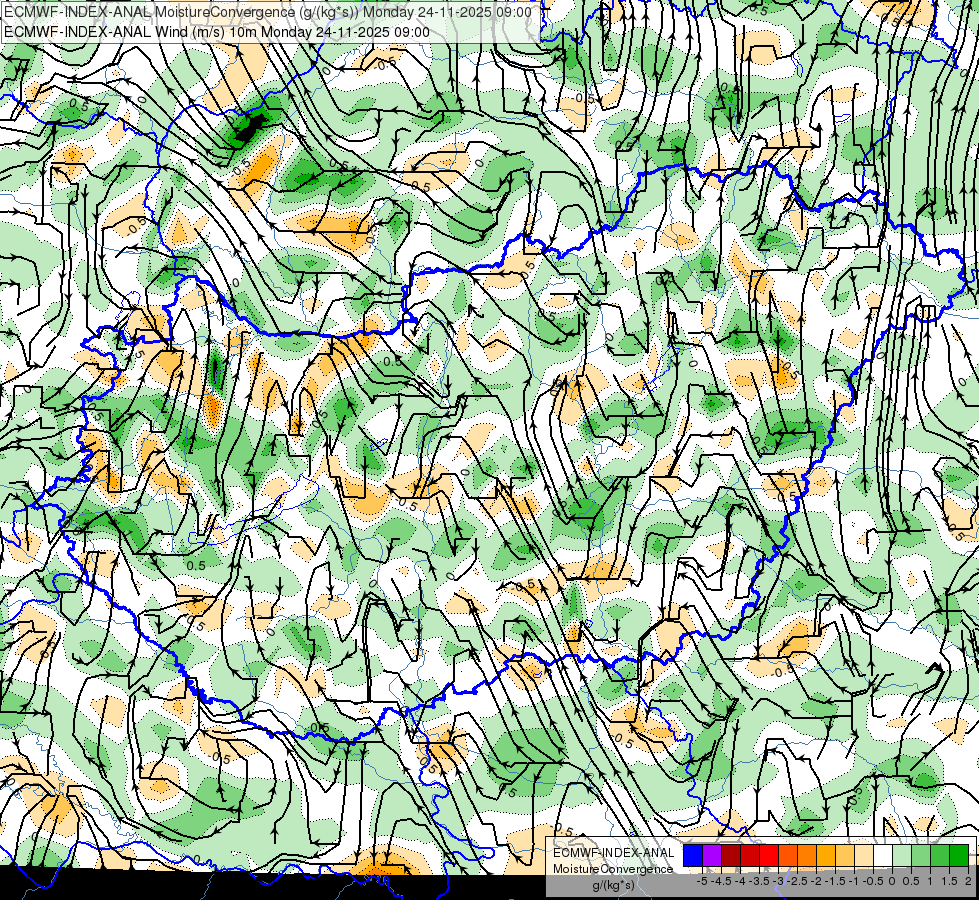Click the purple legend color swatch
Image resolution: width=979 pixels, height=900 pixels.
point(712,856)
